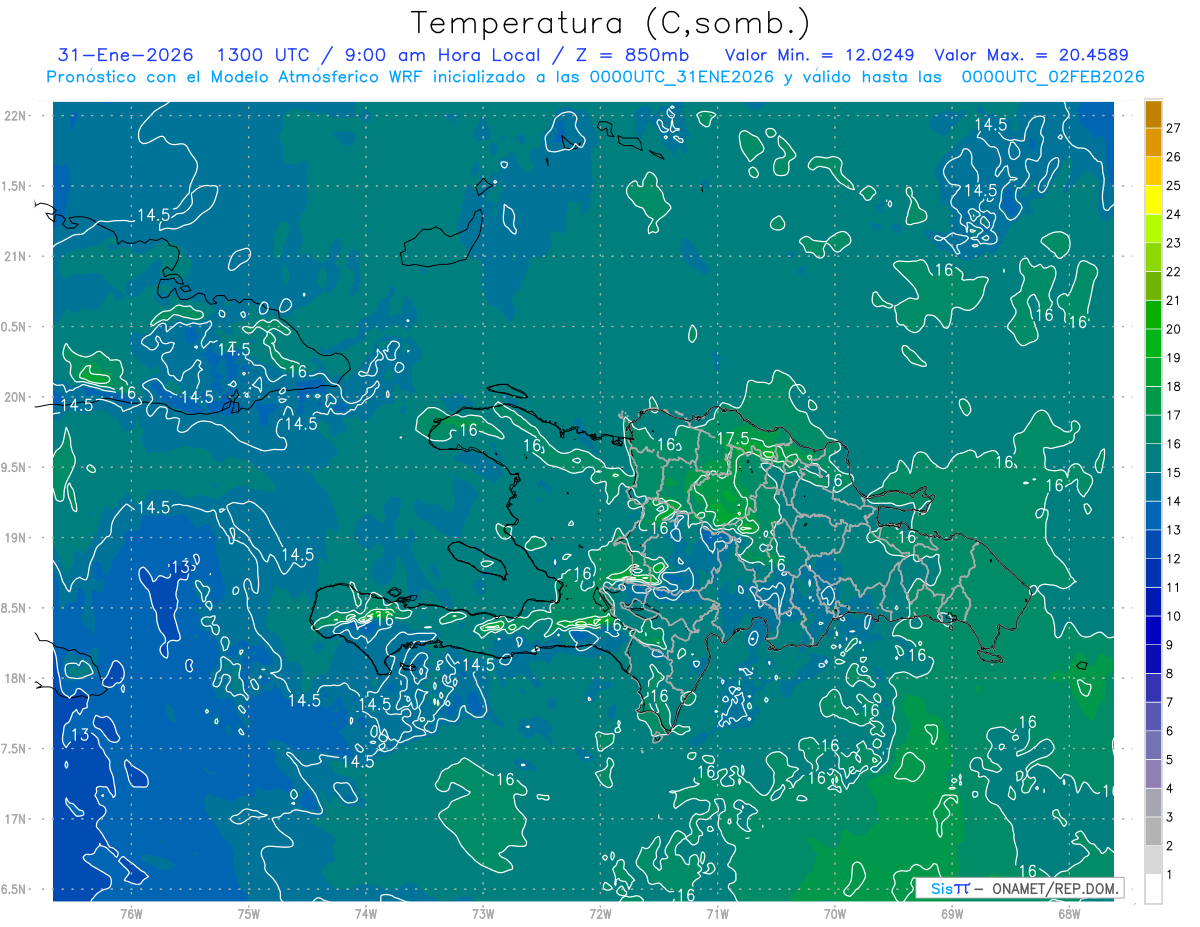Click the "17.5" contour label on the map
Viewport: 1200px width, 927px height.
(734, 439)
